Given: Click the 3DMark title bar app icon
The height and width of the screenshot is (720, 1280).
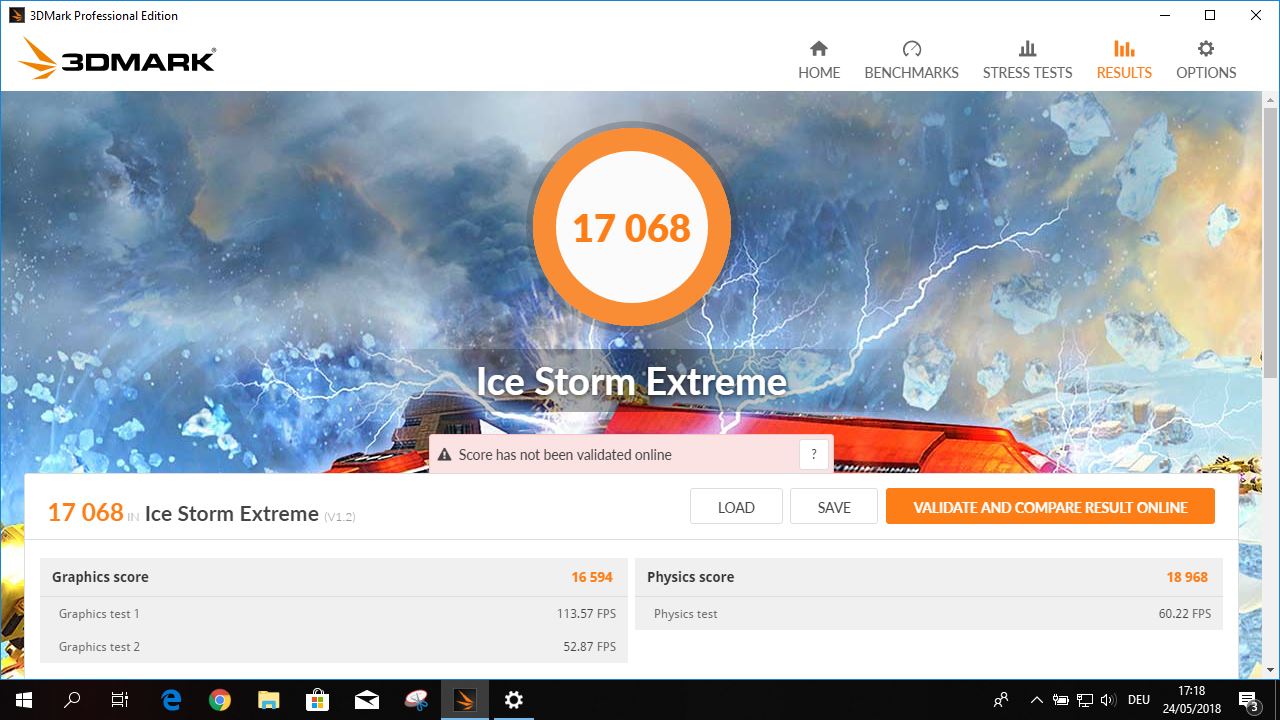Looking at the screenshot, I should point(16,15).
